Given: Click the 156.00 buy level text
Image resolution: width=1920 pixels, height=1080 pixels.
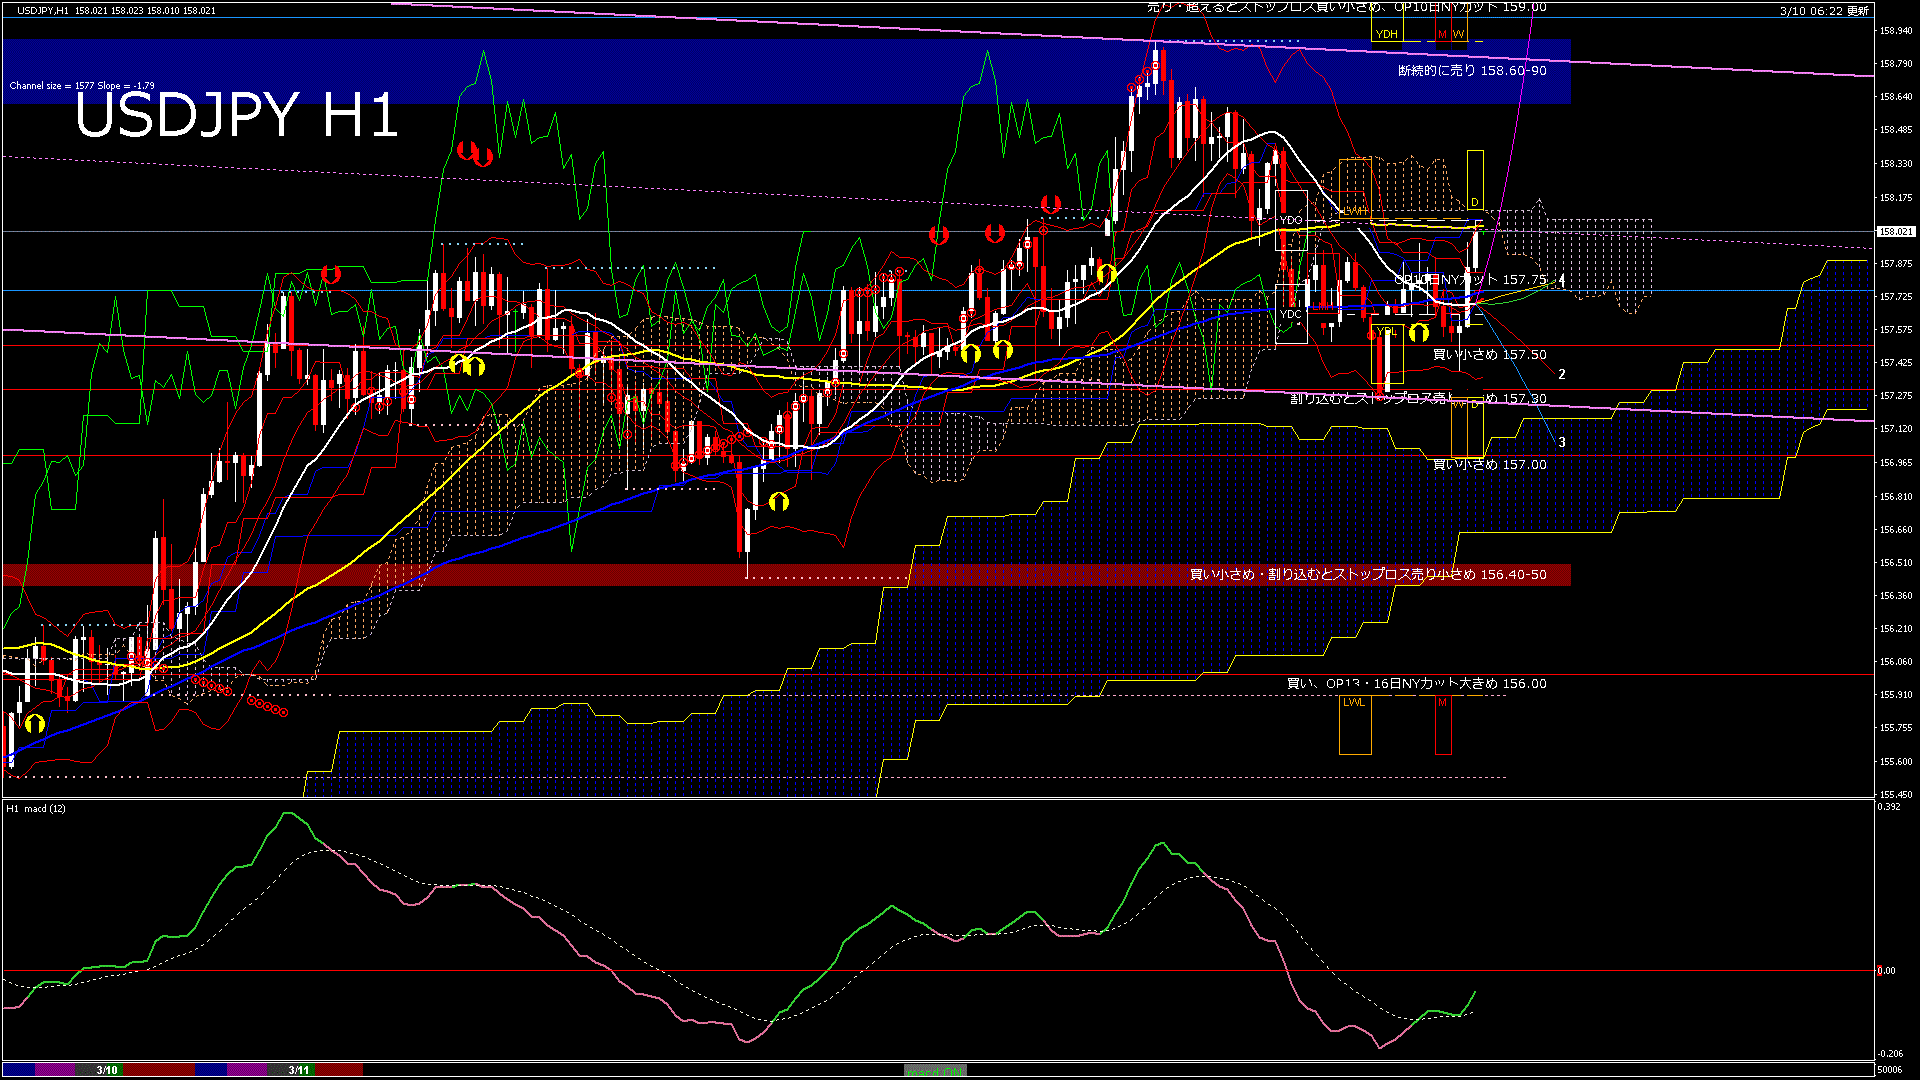Looking at the screenshot, I should (x=1416, y=684).
